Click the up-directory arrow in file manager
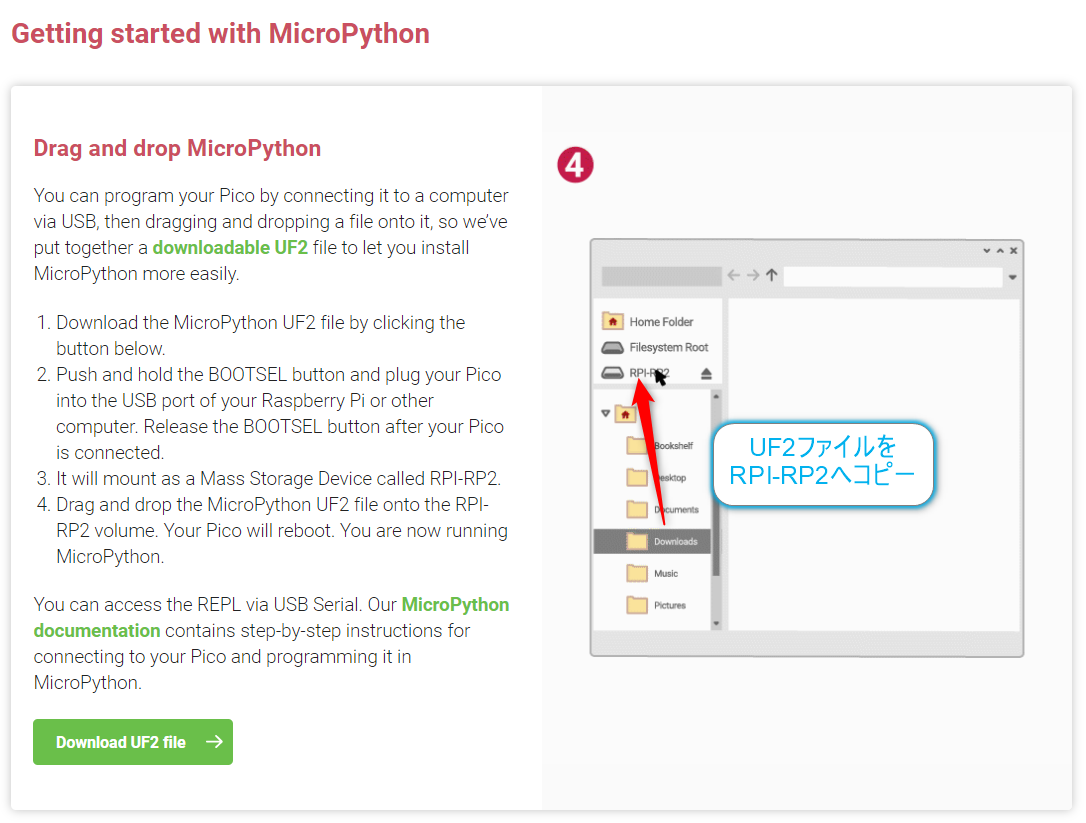The width and height of the screenshot is (1086, 823). pyautogui.click(x=772, y=276)
